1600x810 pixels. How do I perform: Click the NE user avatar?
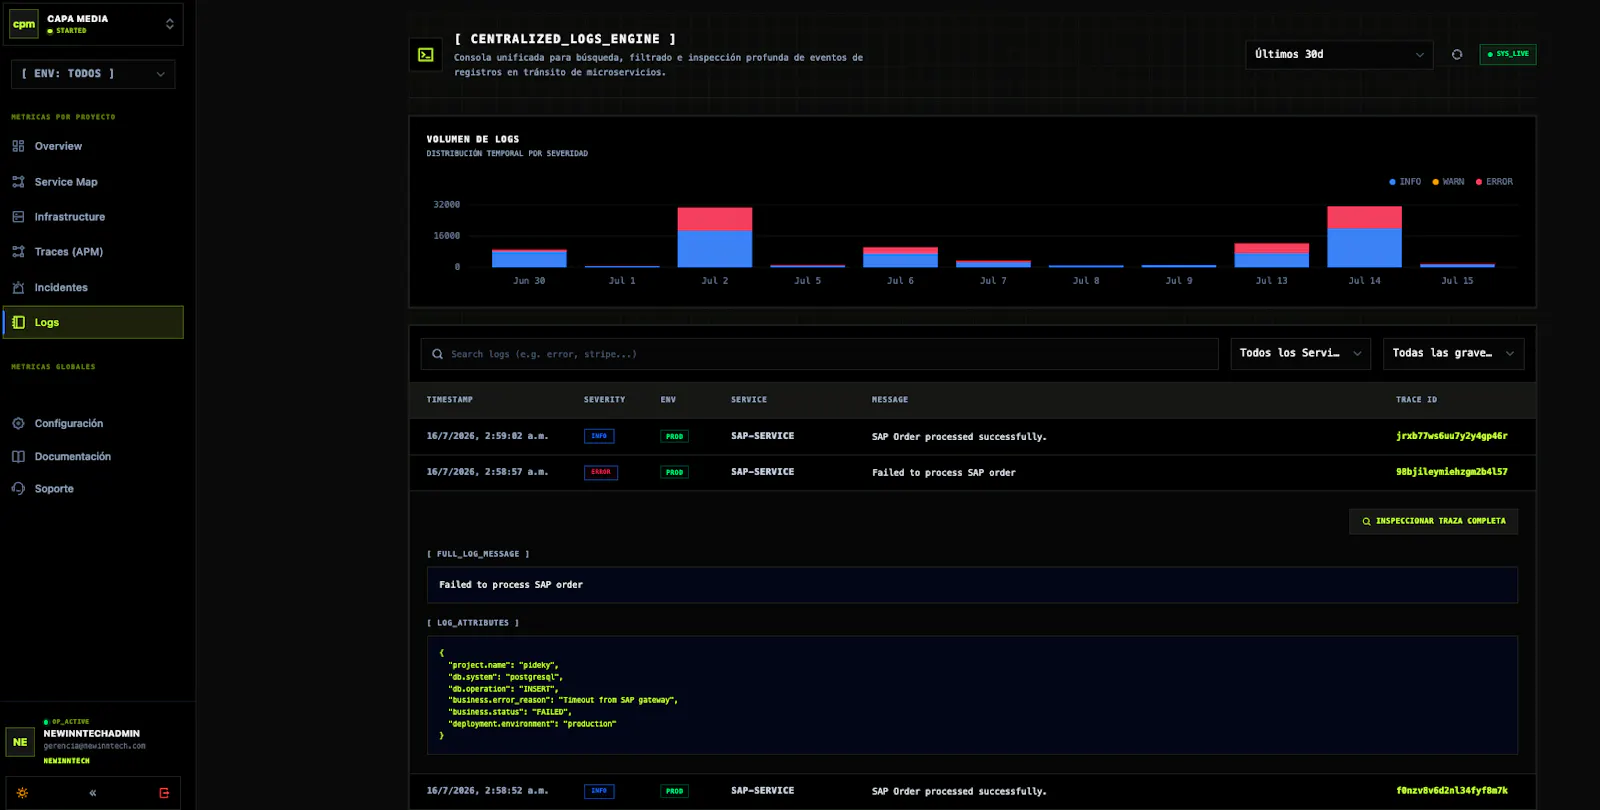(x=20, y=742)
